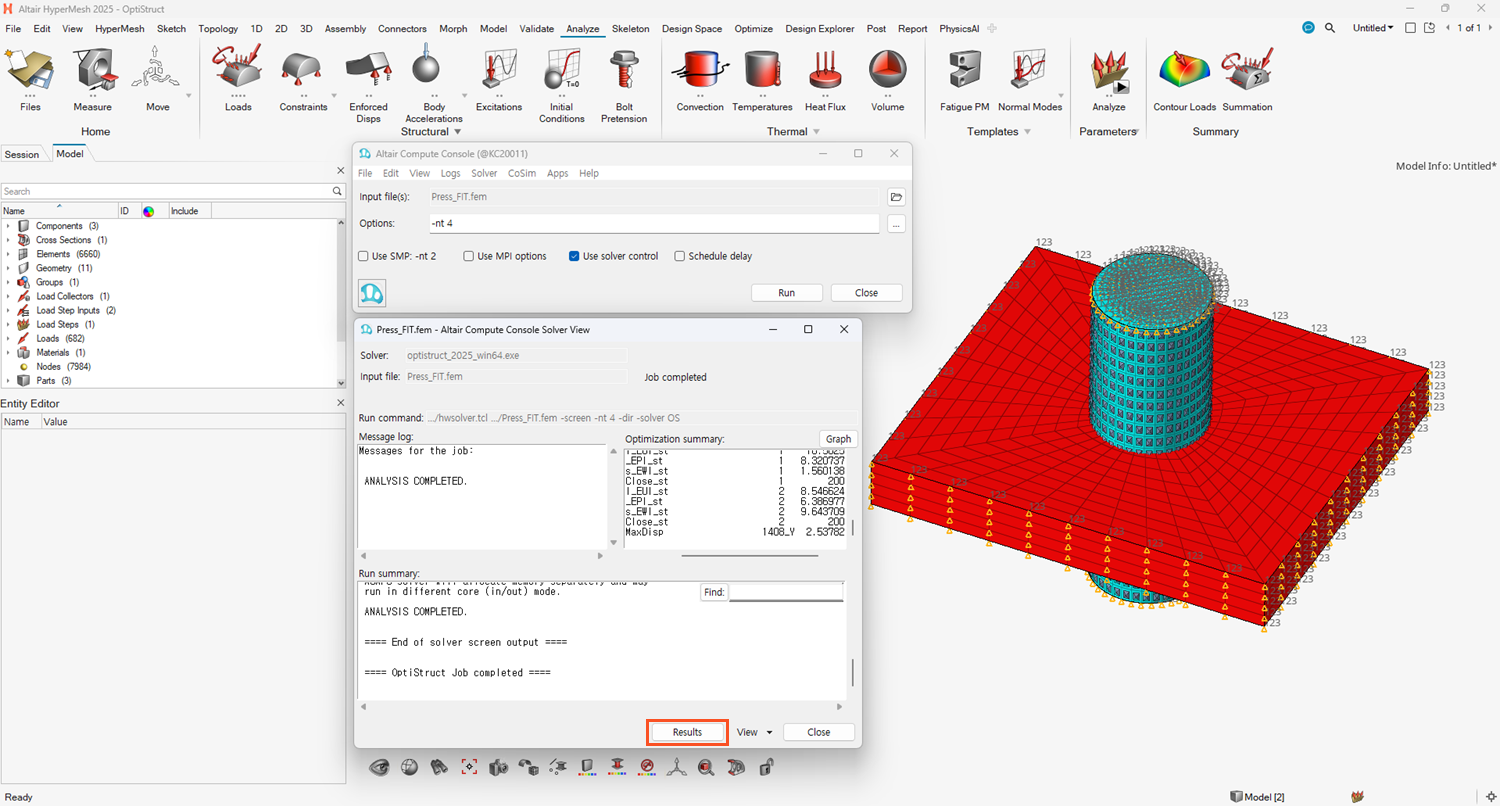This screenshot has width=1500, height=806.
Task: Open the Topology ribbon tab
Action: click(218, 29)
